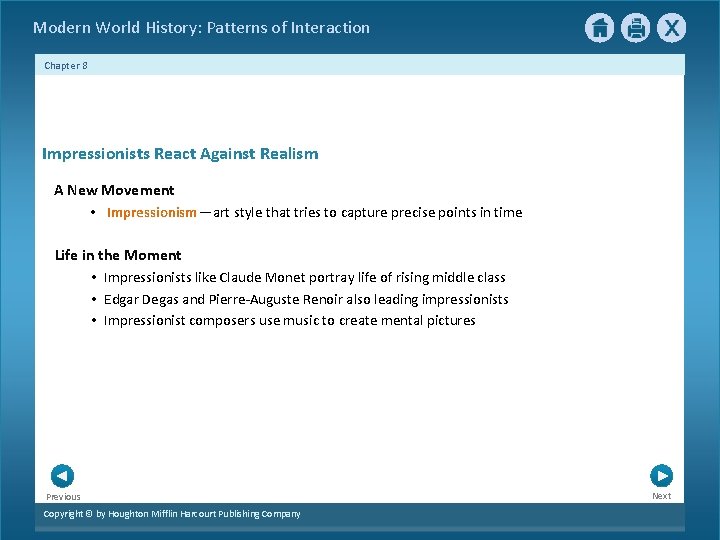Click the Next label
Image resolution: width=720 pixels, height=540 pixels.
coord(662,496)
